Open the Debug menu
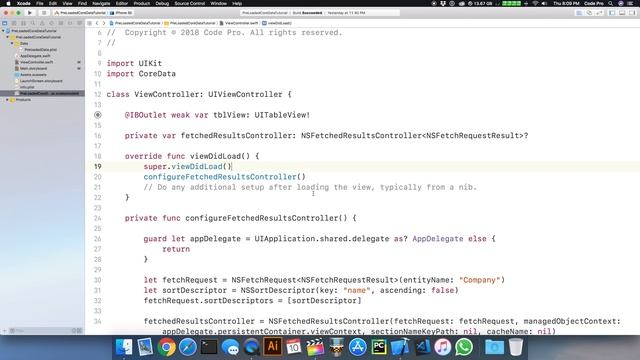This screenshot has height=360, width=640. coord(162,3)
